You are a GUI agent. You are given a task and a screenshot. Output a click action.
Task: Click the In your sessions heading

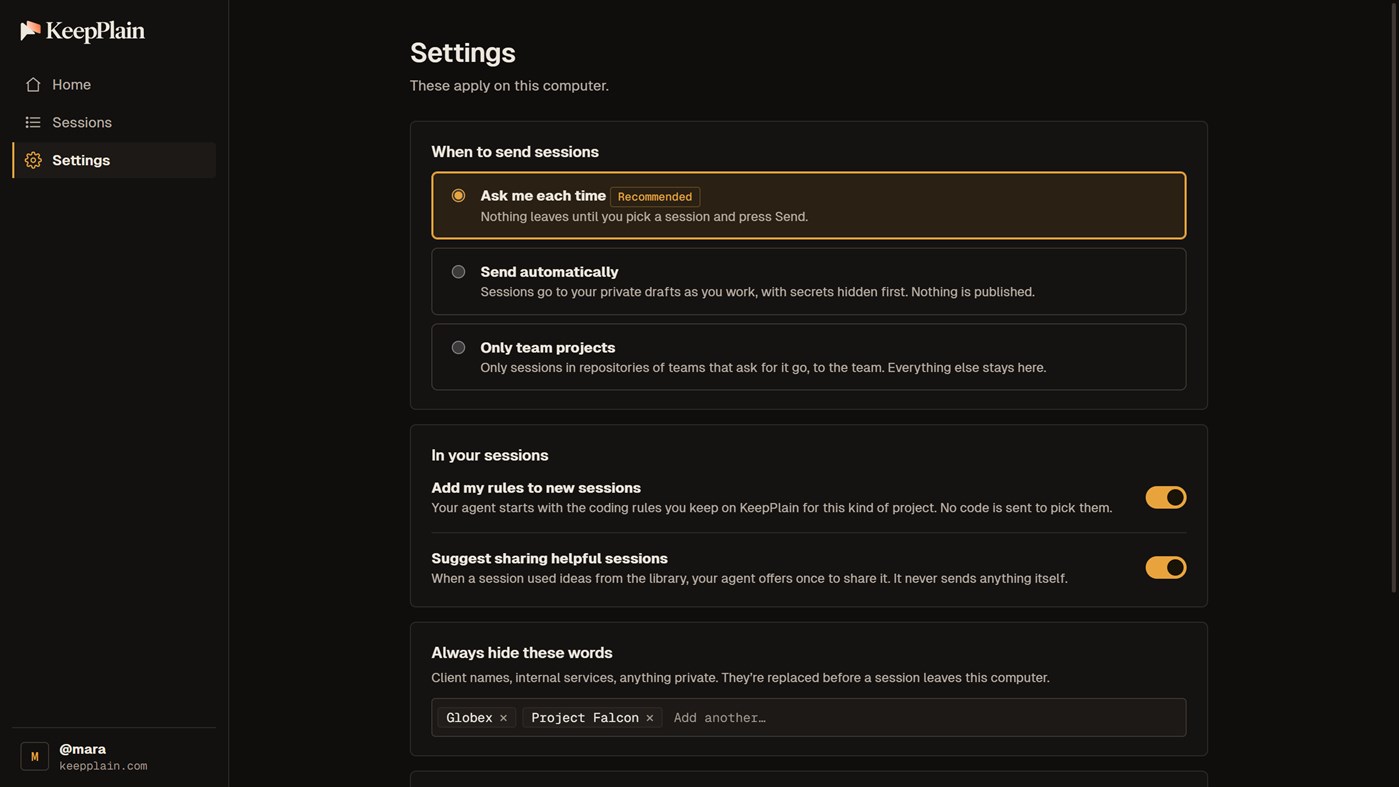pyautogui.click(x=490, y=456)
